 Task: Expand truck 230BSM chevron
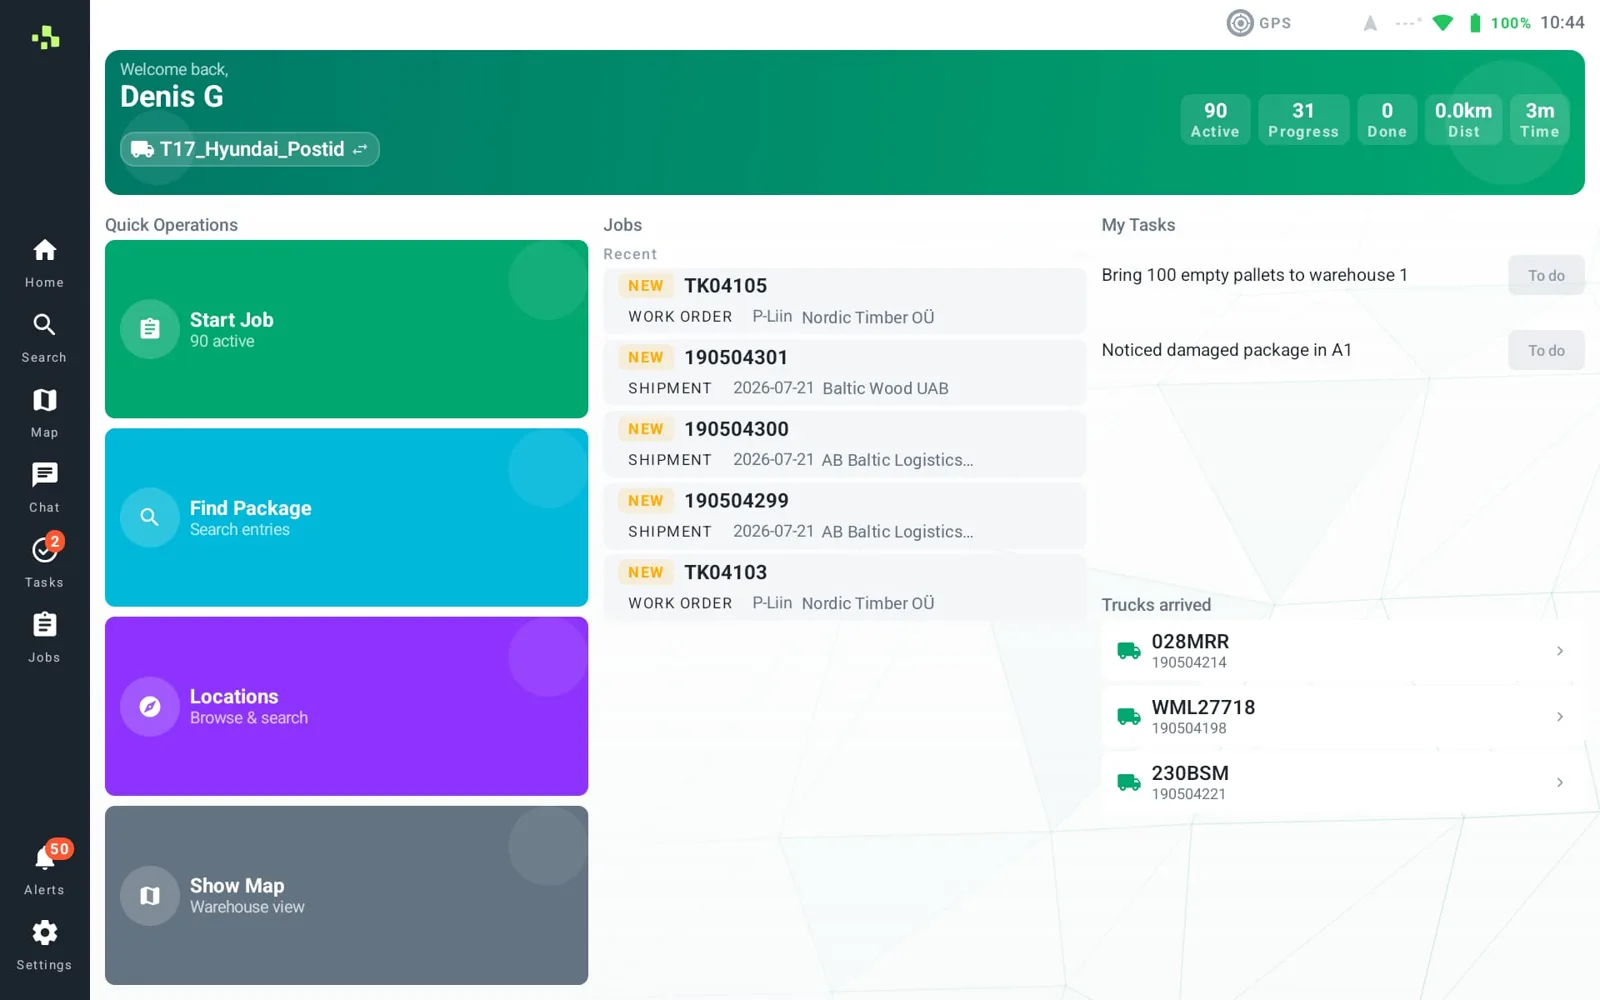pyautogui.click(x=1560, y=783)
